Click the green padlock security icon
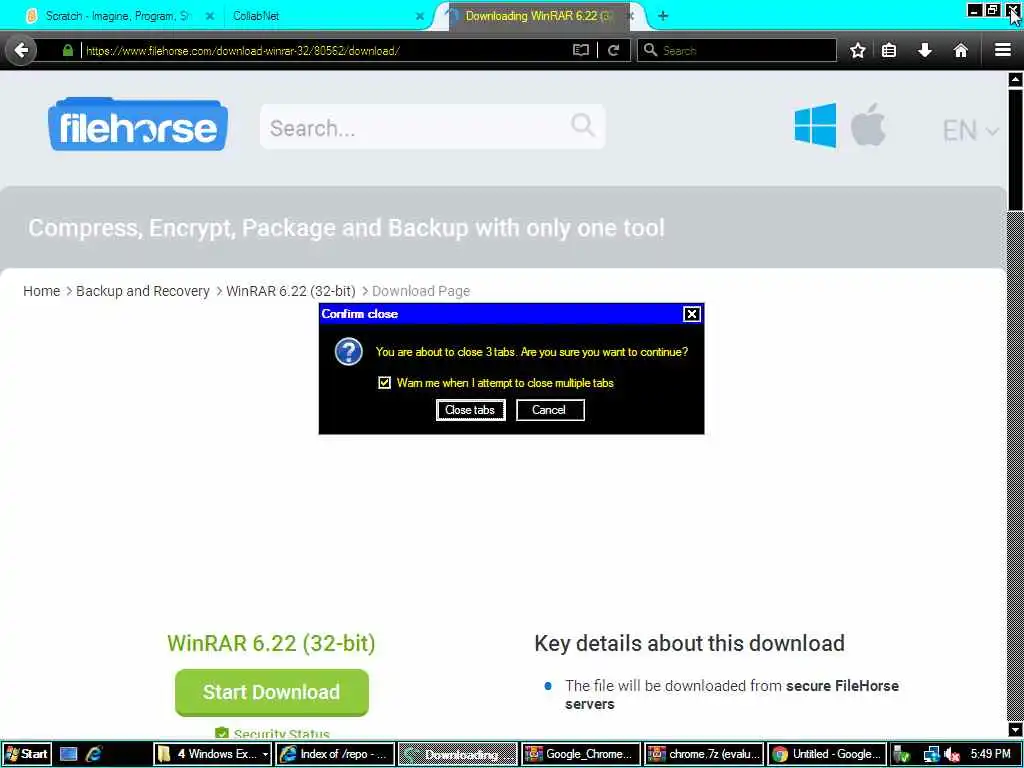1024x768 pixels. click(x=68, y=50)
